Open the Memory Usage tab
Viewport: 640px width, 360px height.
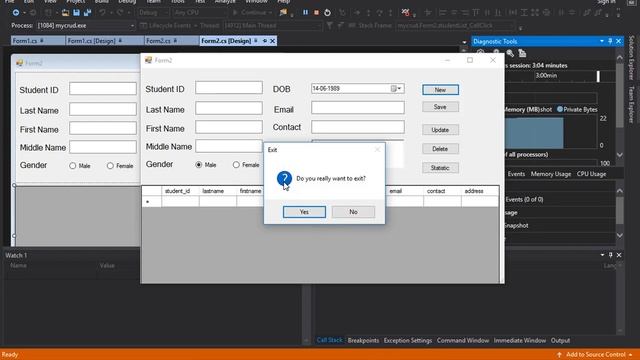[x=551, y=174]
